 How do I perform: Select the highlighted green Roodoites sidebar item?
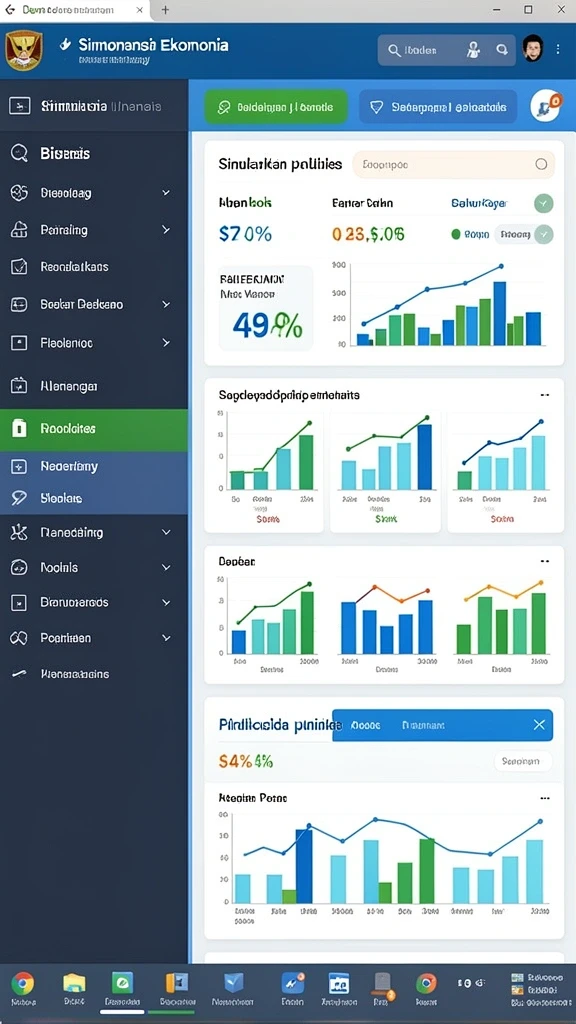coord(94,429)
